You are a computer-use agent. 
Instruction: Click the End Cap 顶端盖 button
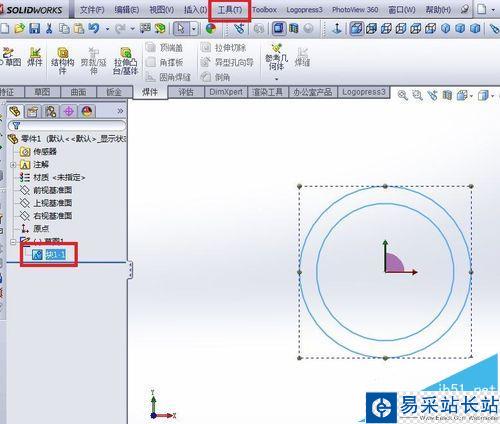coord(165,48)
